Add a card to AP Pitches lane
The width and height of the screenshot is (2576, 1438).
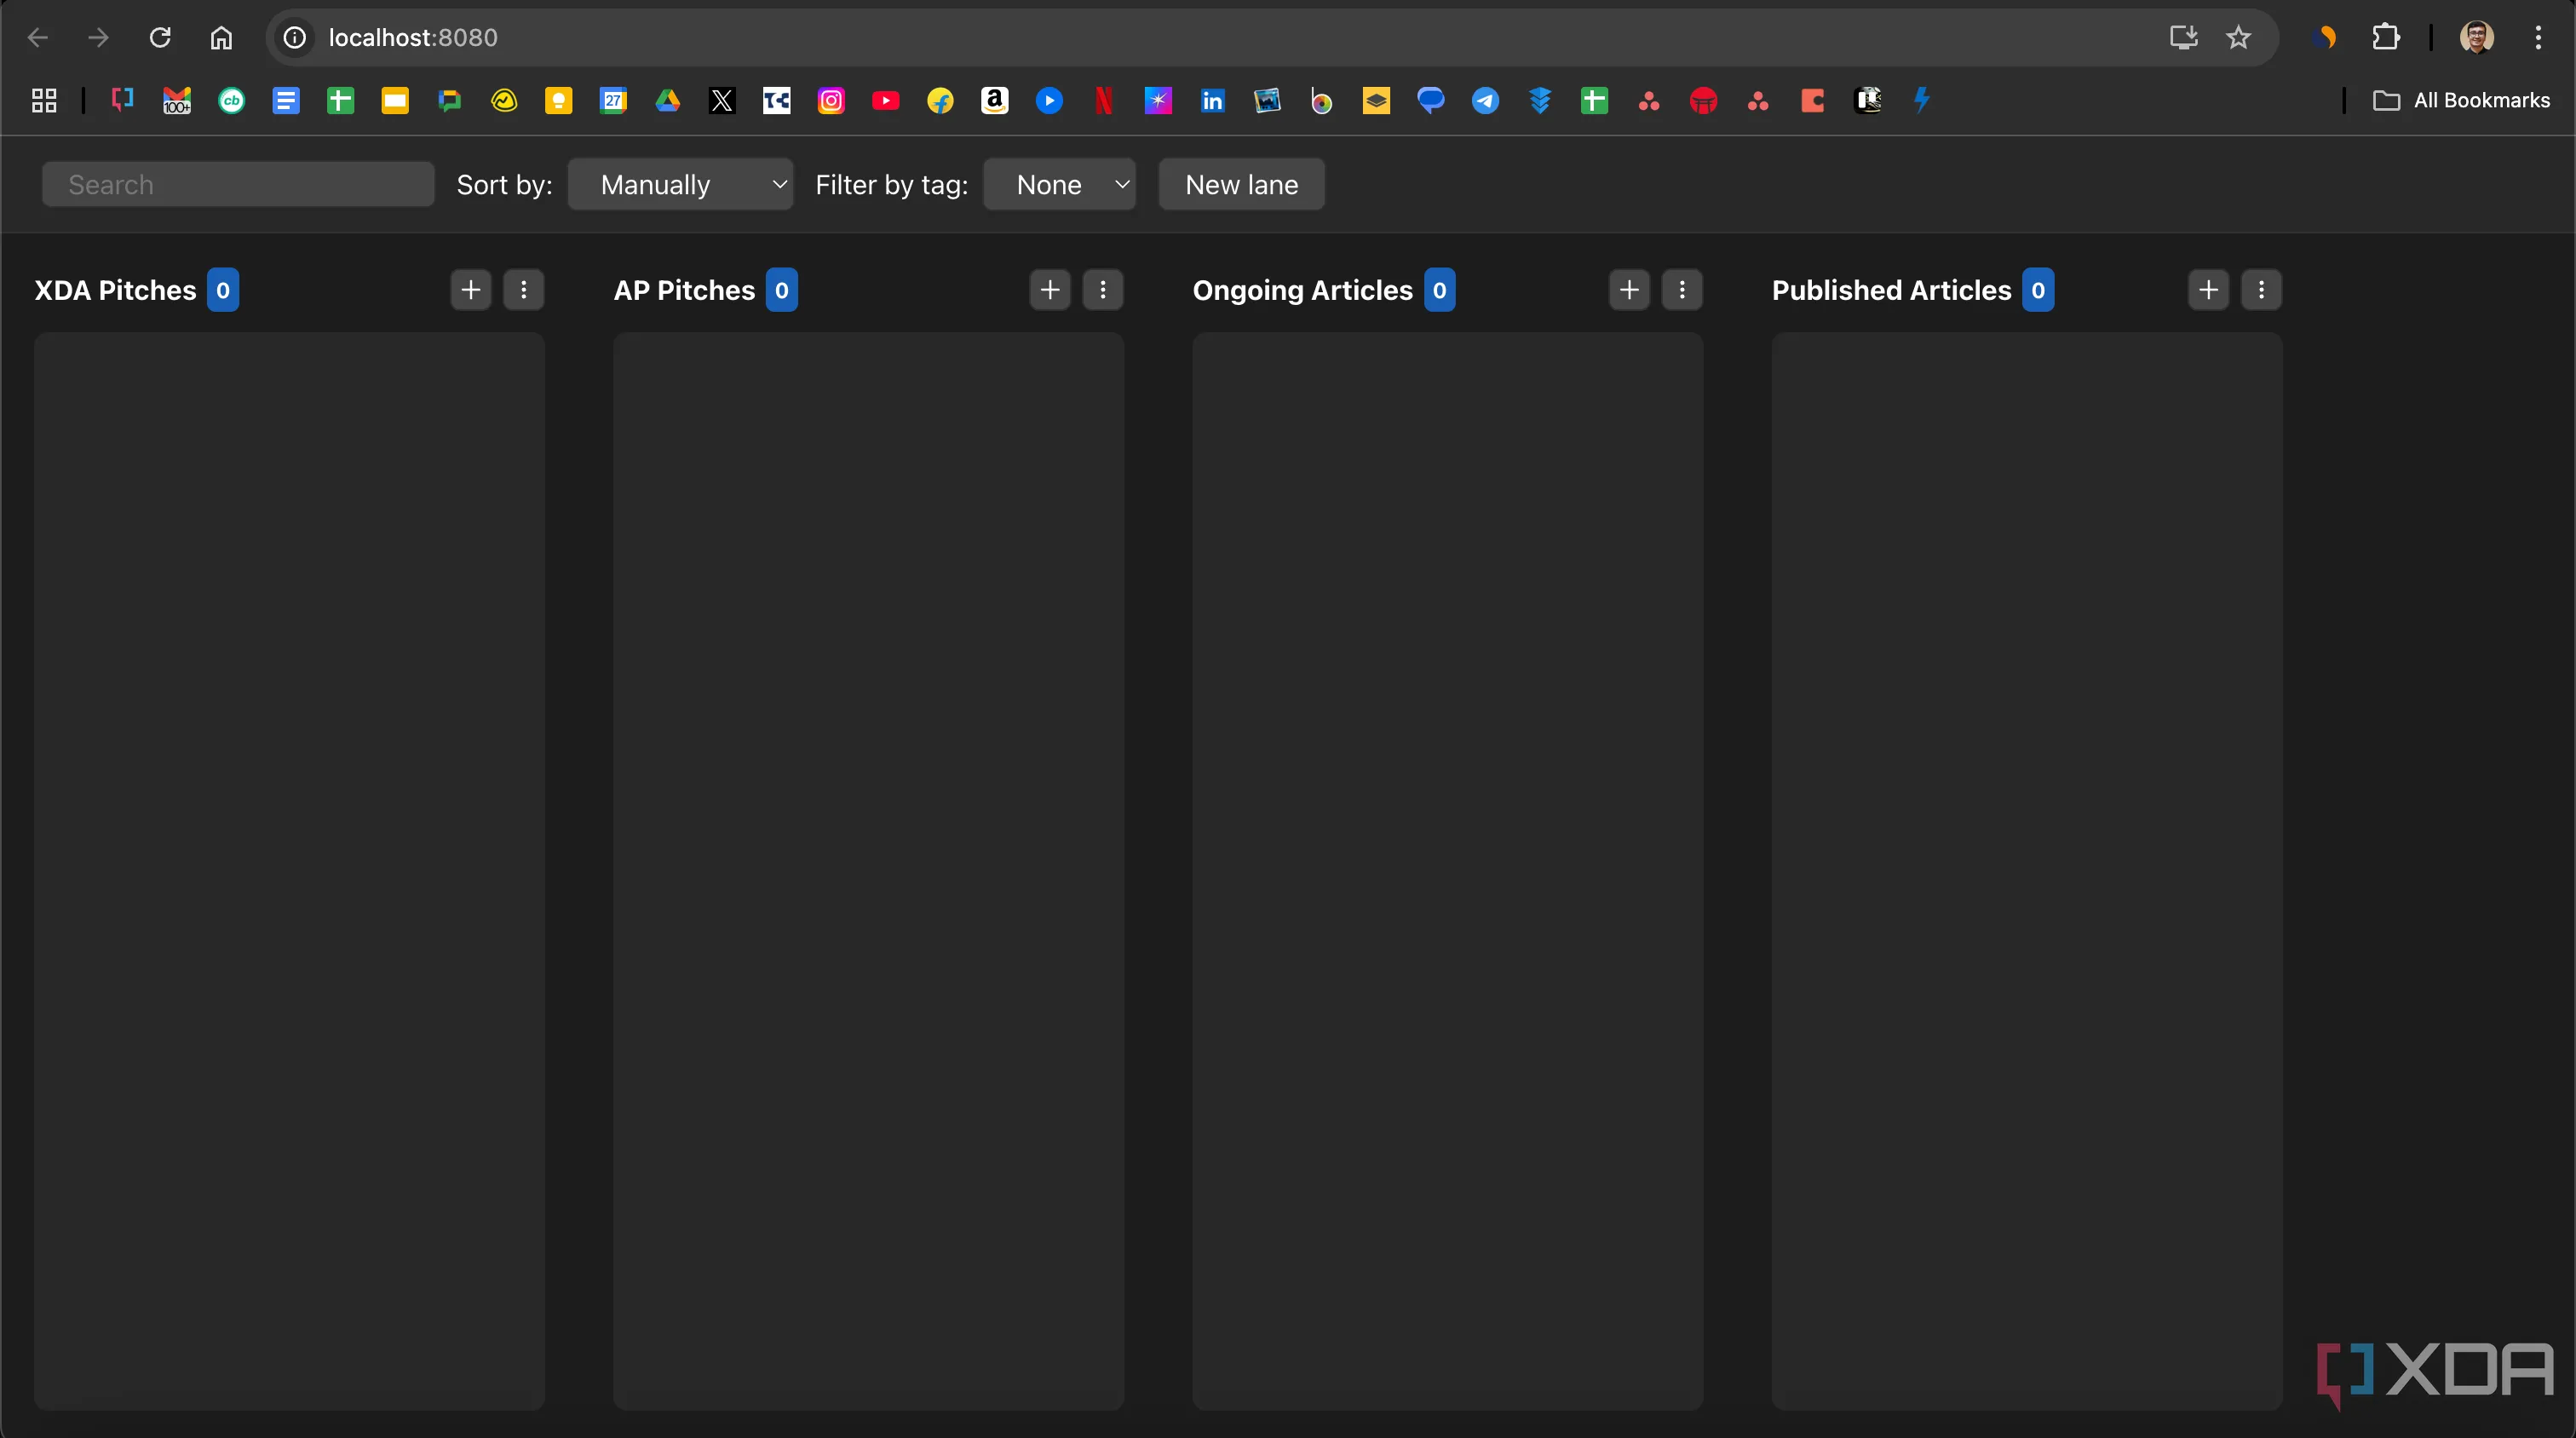click(x=1049, y=290)
